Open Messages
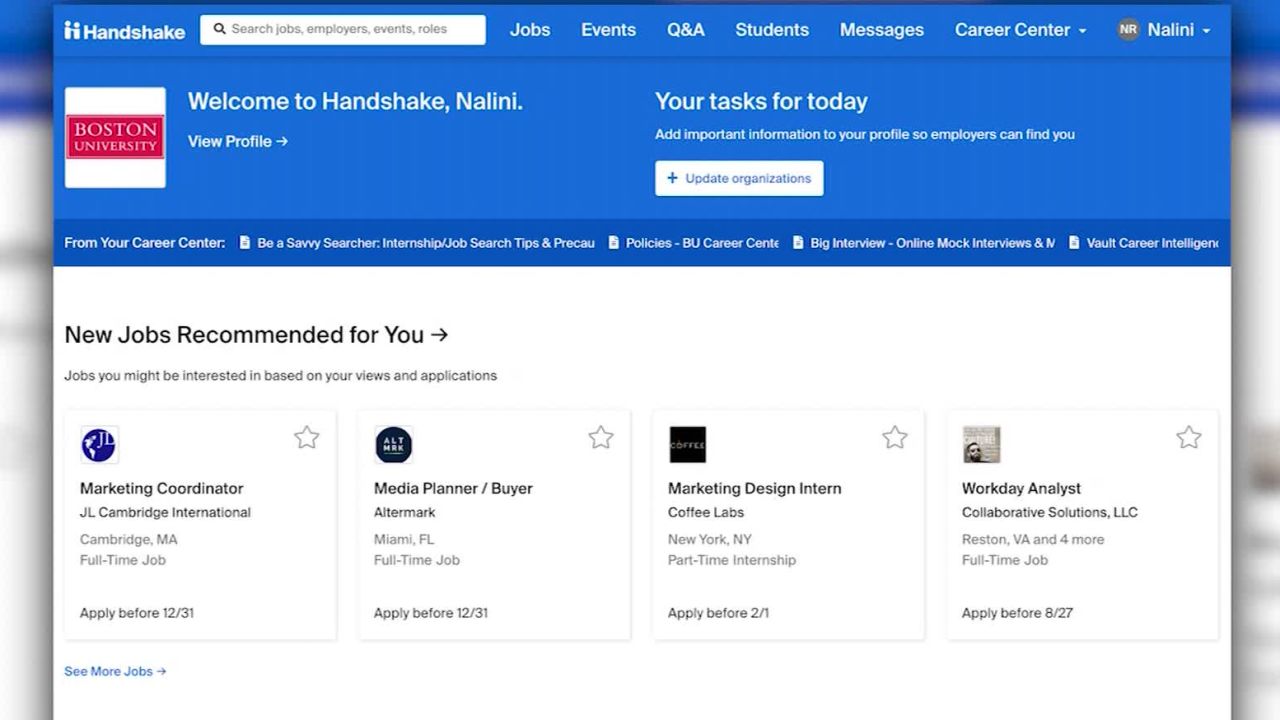Viewport: 1280px width, 720px height. pyautogui.click(x=882, y=30)
